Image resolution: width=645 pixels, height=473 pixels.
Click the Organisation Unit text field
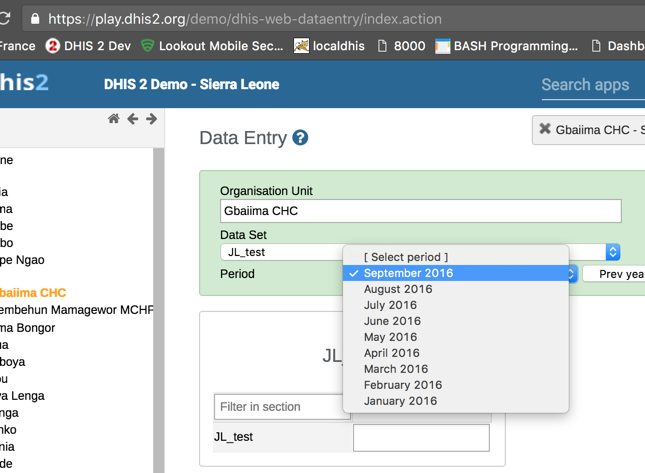pos(420,211)
